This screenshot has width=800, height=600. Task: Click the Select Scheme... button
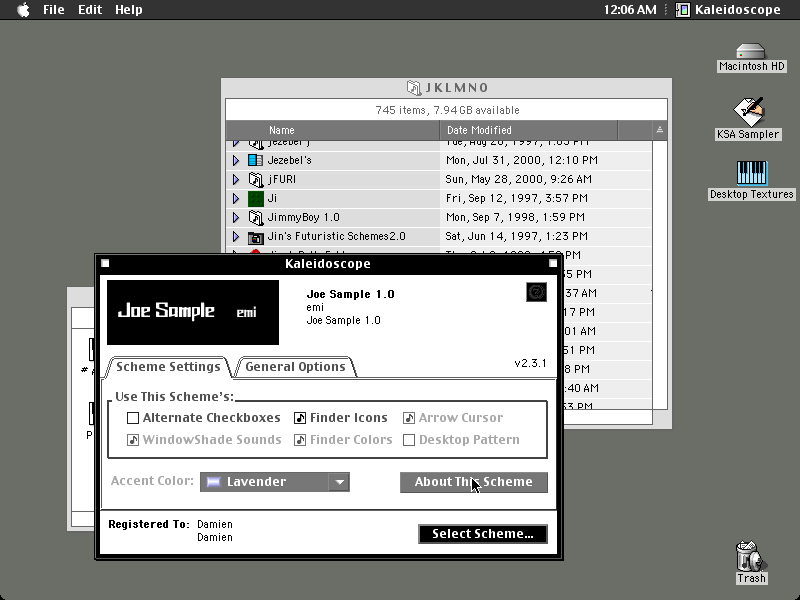click(483, 534)
